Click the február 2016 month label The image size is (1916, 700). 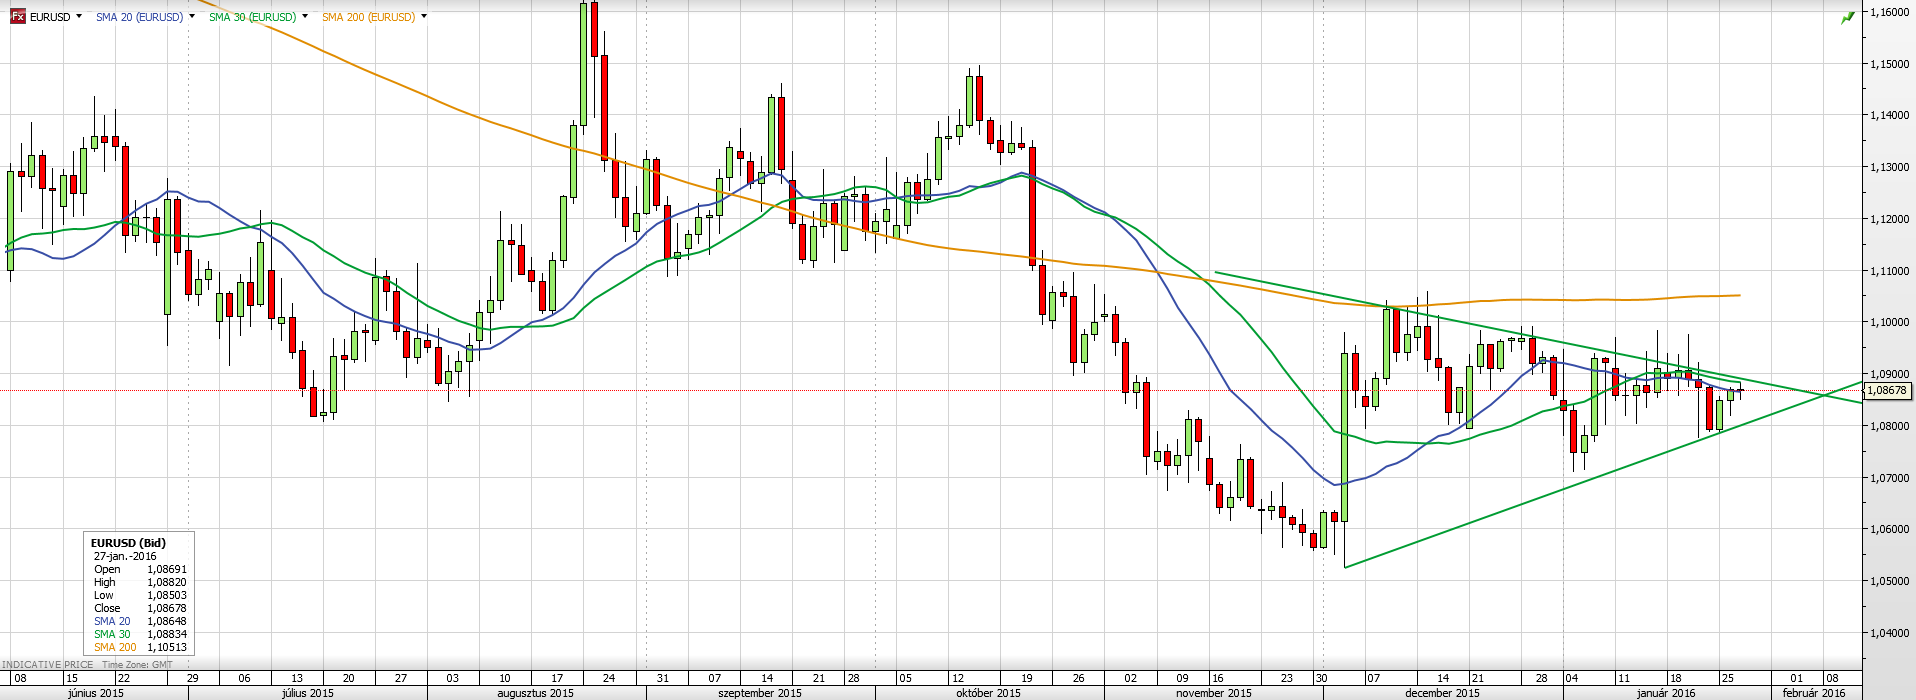1814,693
